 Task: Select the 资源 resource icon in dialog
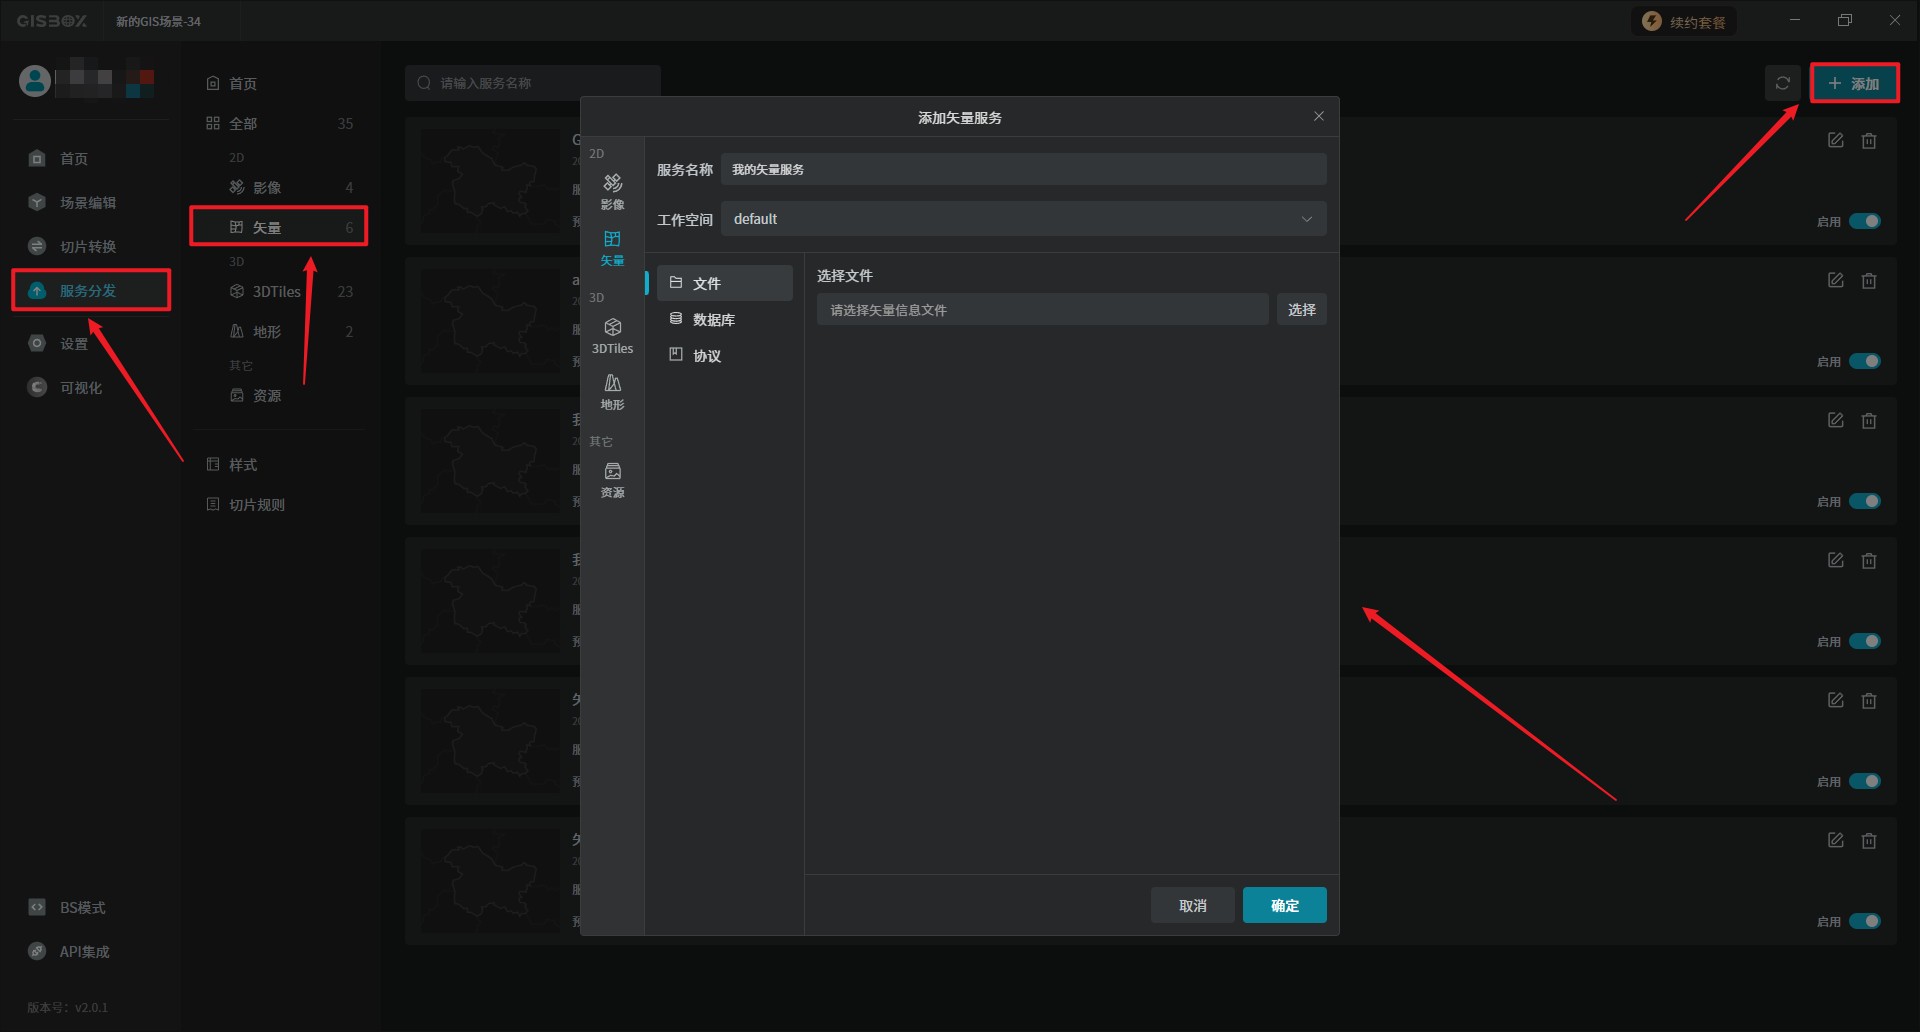[x=612, y=479]
